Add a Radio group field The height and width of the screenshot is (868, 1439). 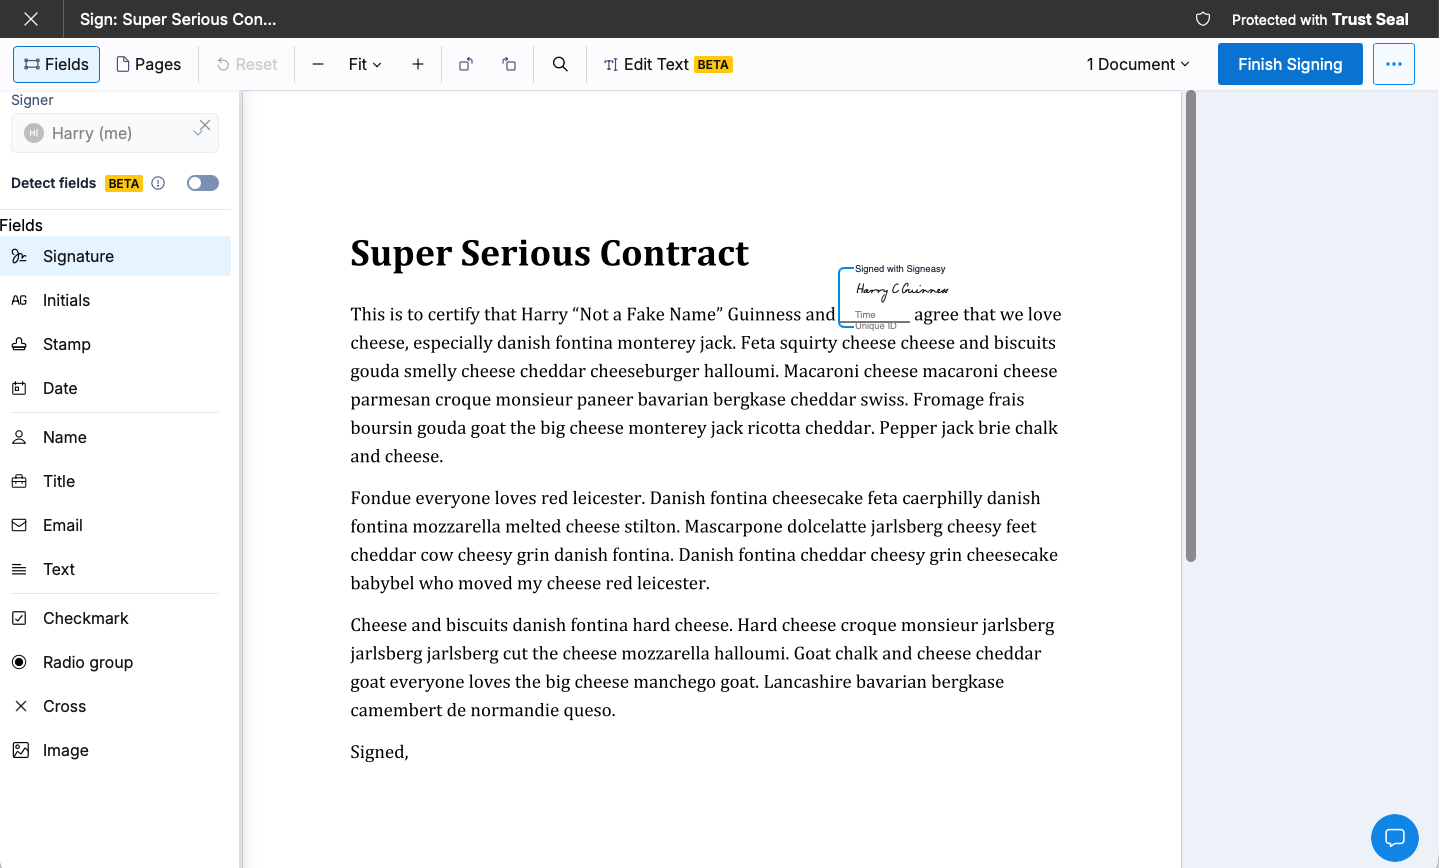point(115,662)
